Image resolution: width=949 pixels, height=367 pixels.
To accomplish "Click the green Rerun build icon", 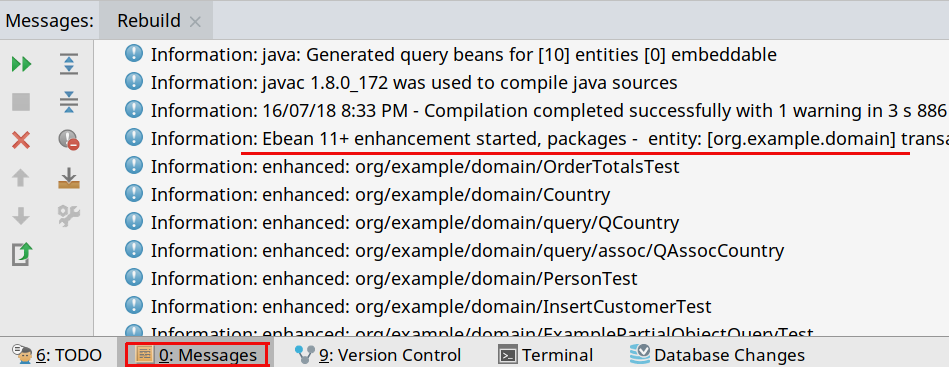I will click(21, 64).
